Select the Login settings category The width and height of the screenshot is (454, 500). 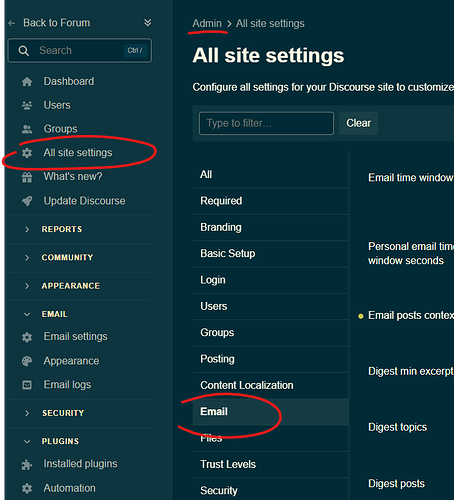pyautogui.click(x=270, y=280)
